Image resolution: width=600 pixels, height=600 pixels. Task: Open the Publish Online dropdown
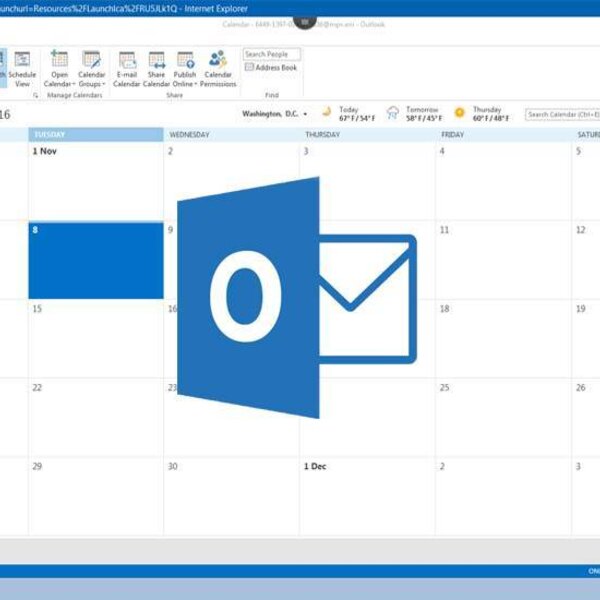[x=185, y=69]
